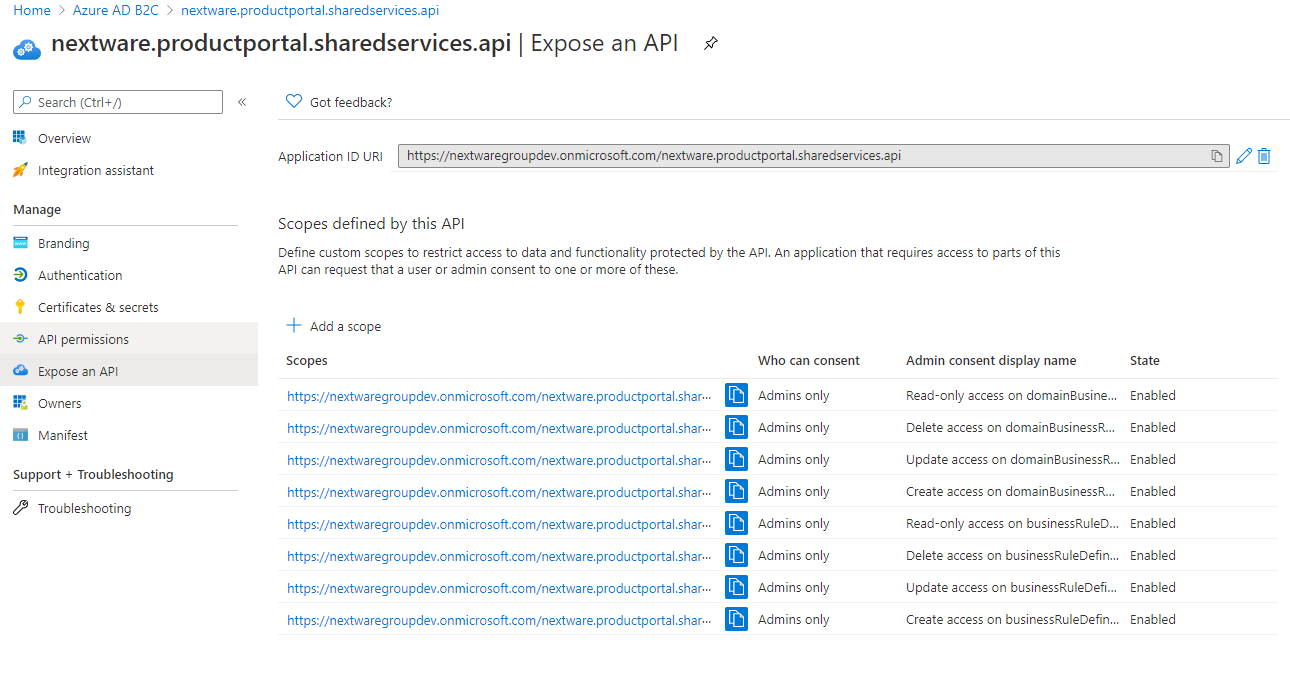Copy scope for Update access on domainBusinessR
Viewport: 1290px width, 680px height.
(x=737, y=459)
